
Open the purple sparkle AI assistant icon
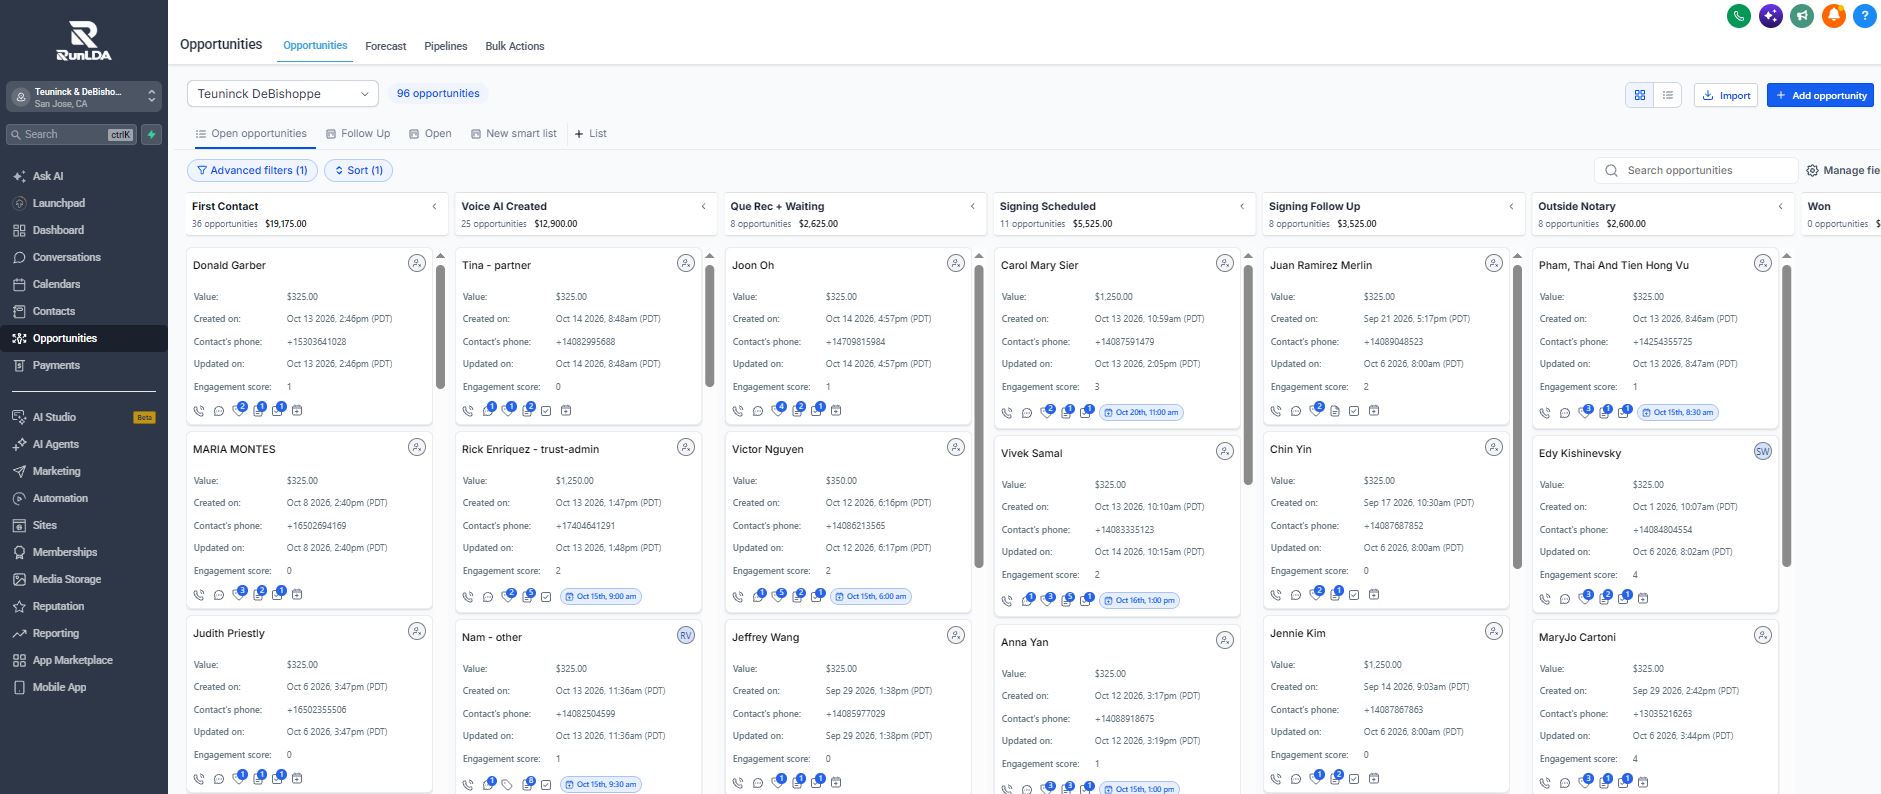click(x=1771, y=16)
